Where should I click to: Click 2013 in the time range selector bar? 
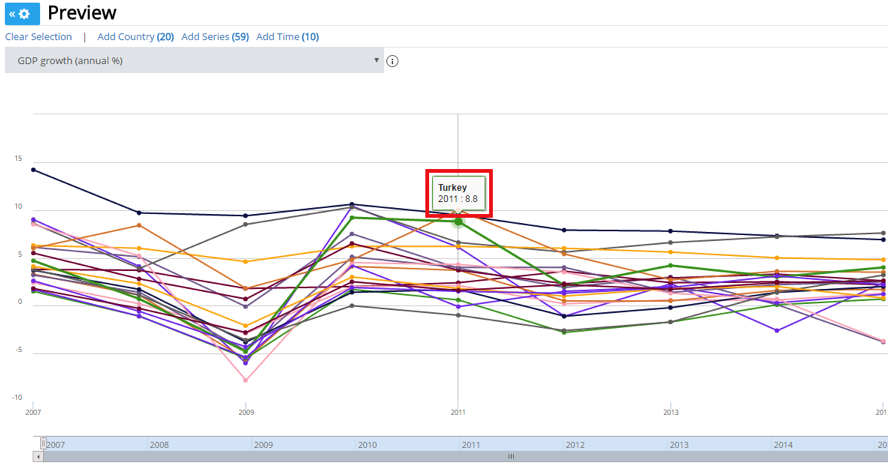[679, 444]
